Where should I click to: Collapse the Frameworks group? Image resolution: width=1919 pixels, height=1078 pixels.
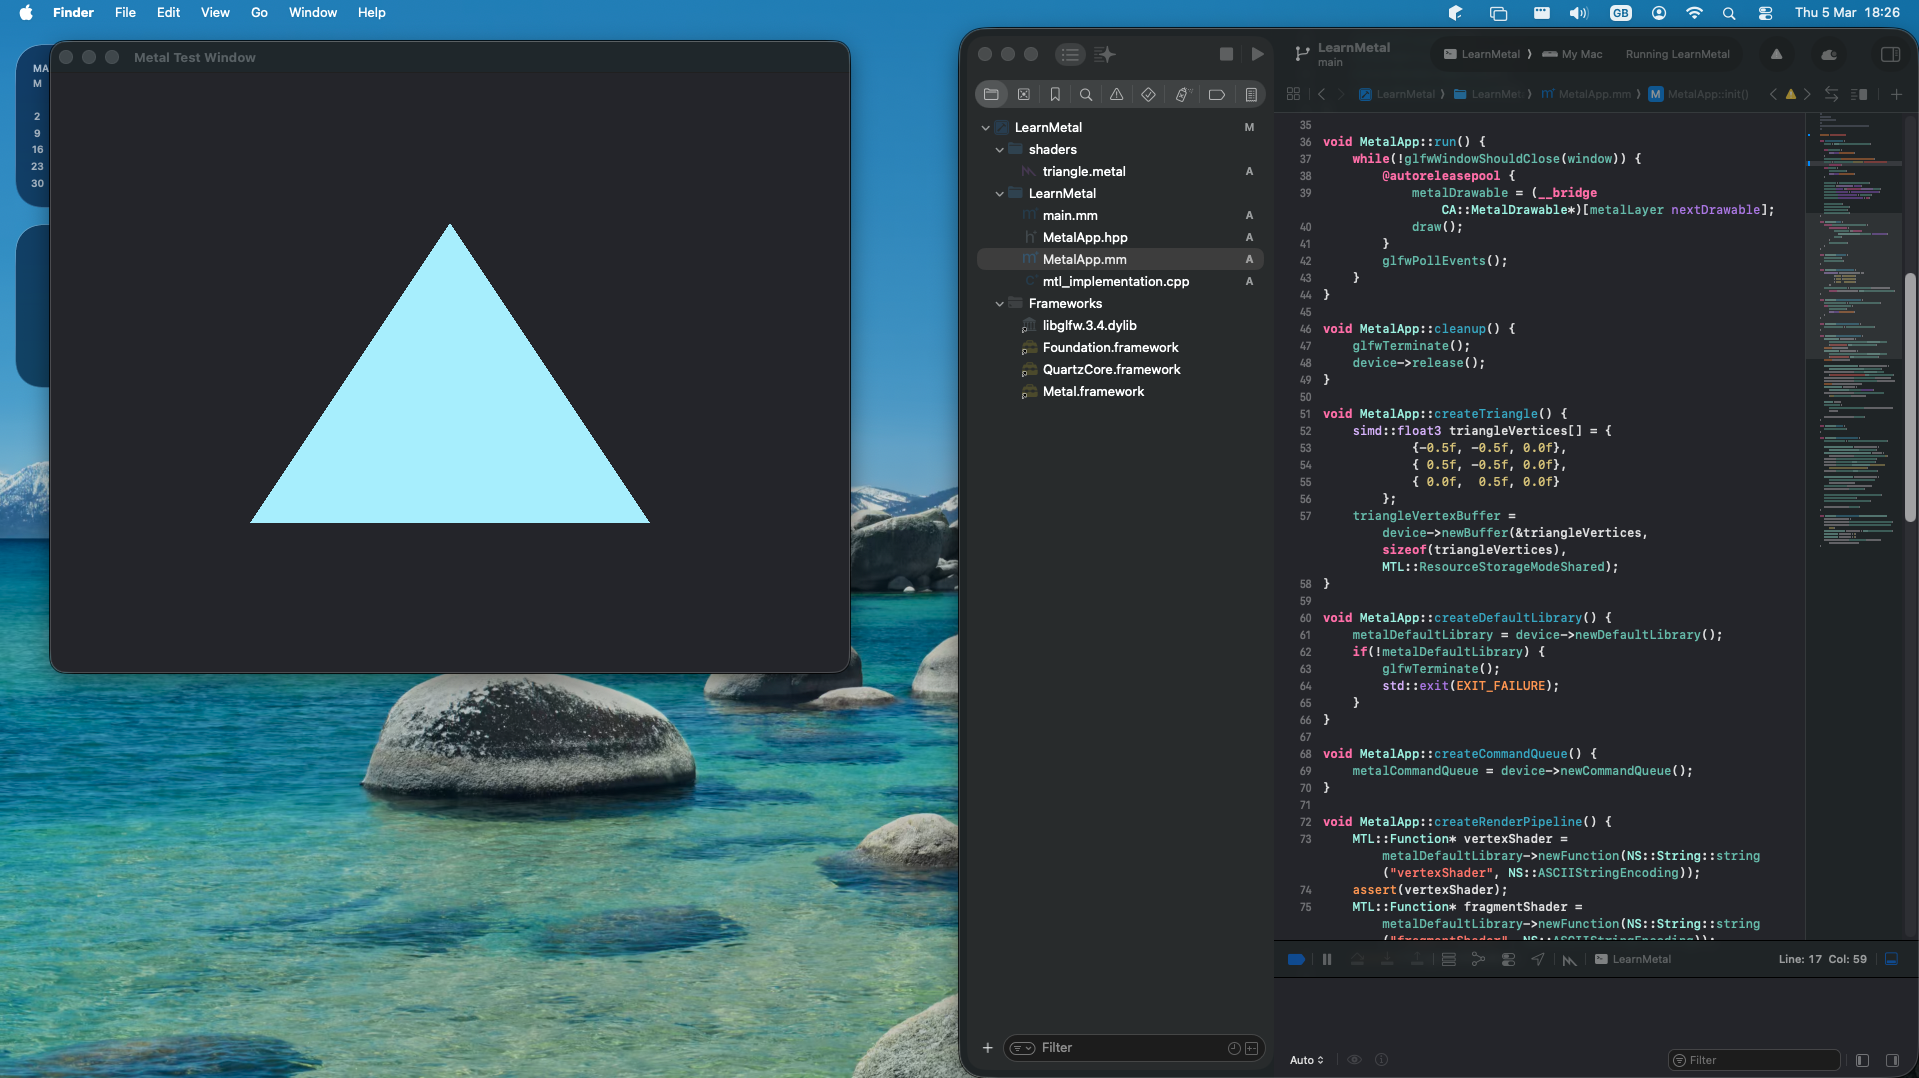(999, 303)
